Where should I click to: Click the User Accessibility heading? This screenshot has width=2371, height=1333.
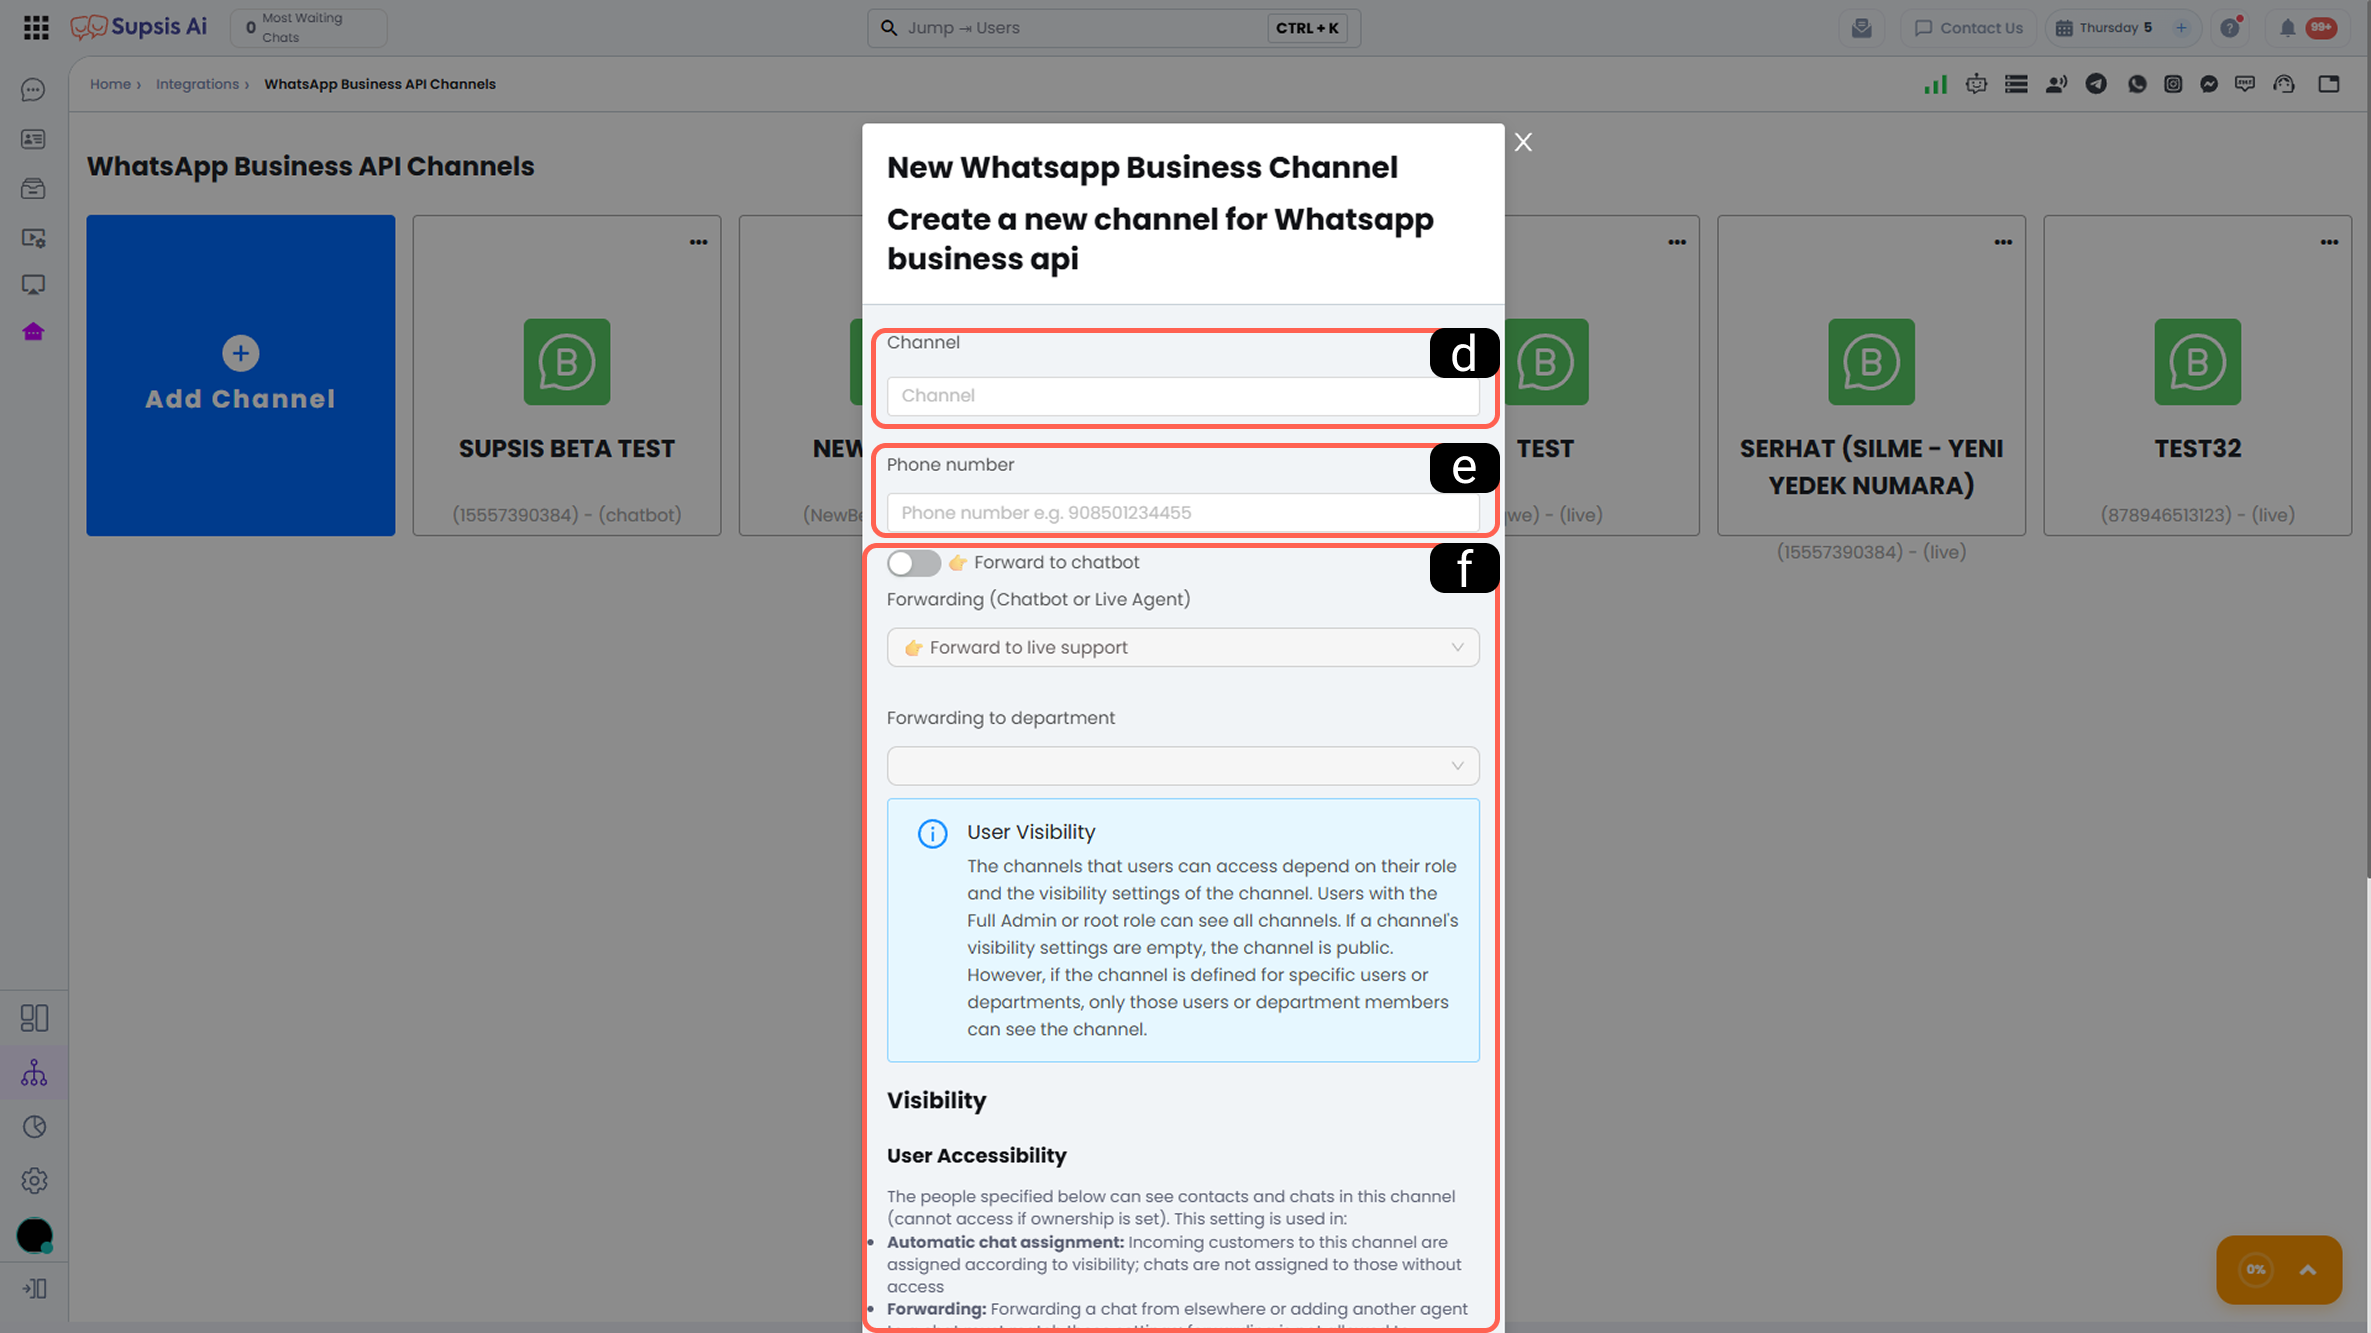pos(976,1156)
